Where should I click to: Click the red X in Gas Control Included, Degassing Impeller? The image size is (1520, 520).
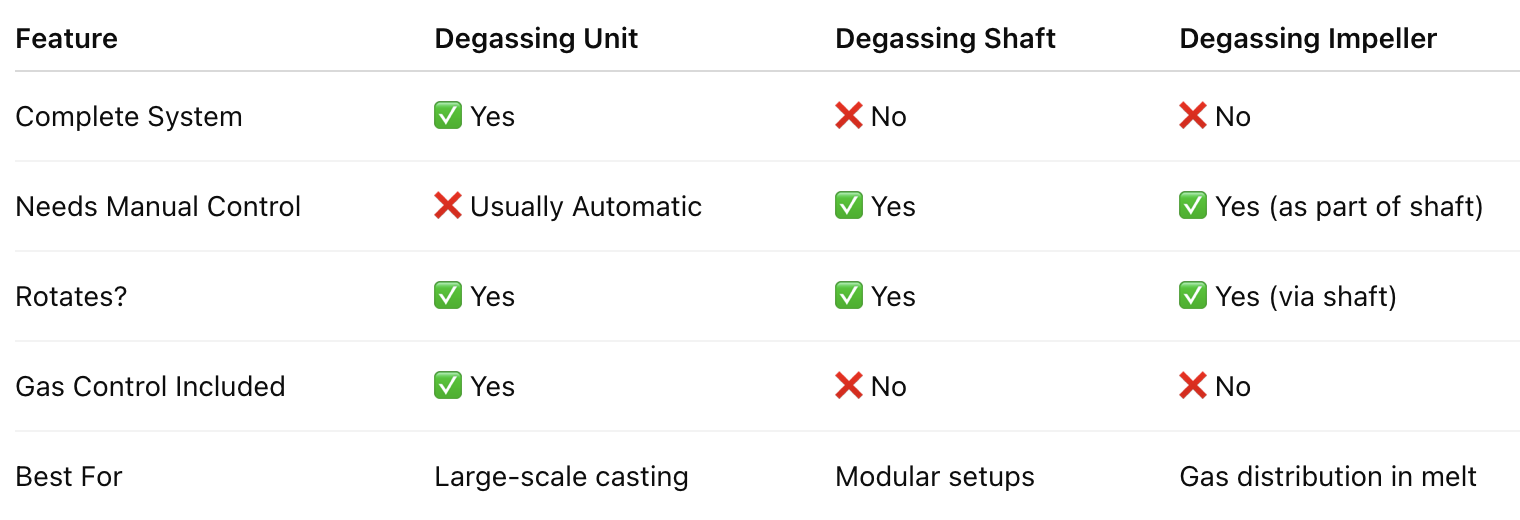(1193, 386)
